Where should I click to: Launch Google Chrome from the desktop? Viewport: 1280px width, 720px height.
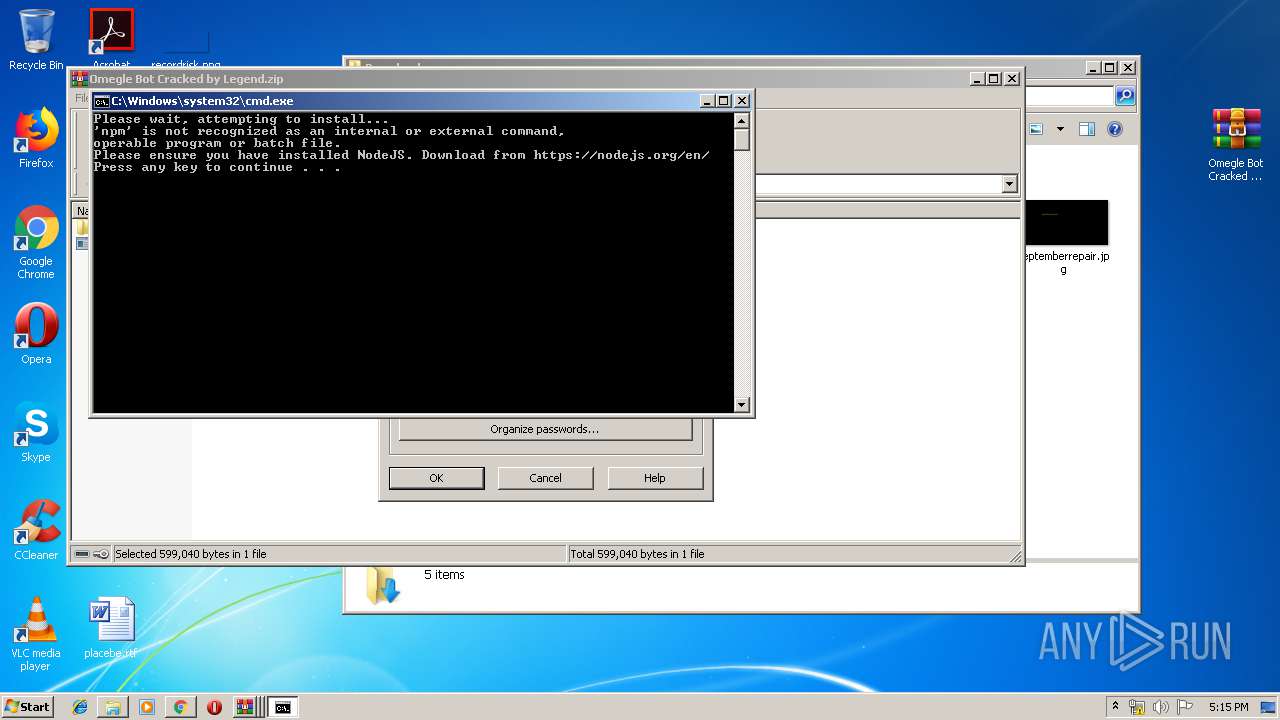pos(36,243)
